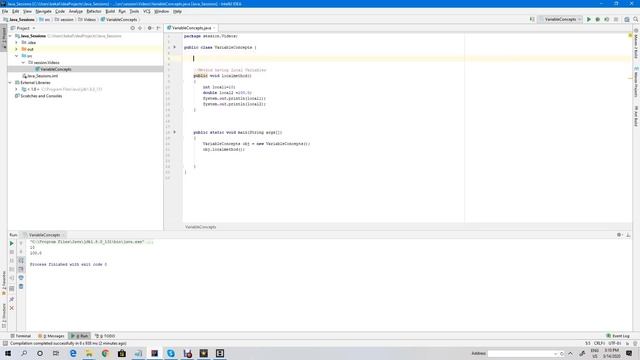Select the VariableConcepts.java editor tab
This screenshot has width=640, height=360.
pos(191,28)
